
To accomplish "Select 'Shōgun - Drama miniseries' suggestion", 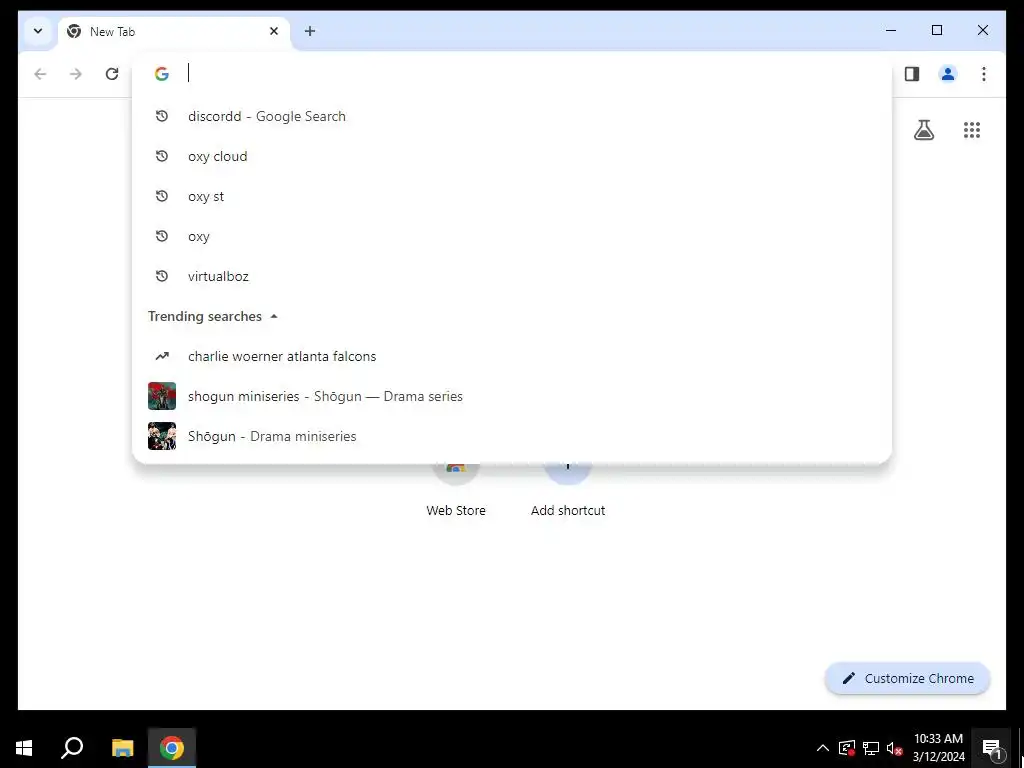I will pyautogui.click(x=512, y=436).
